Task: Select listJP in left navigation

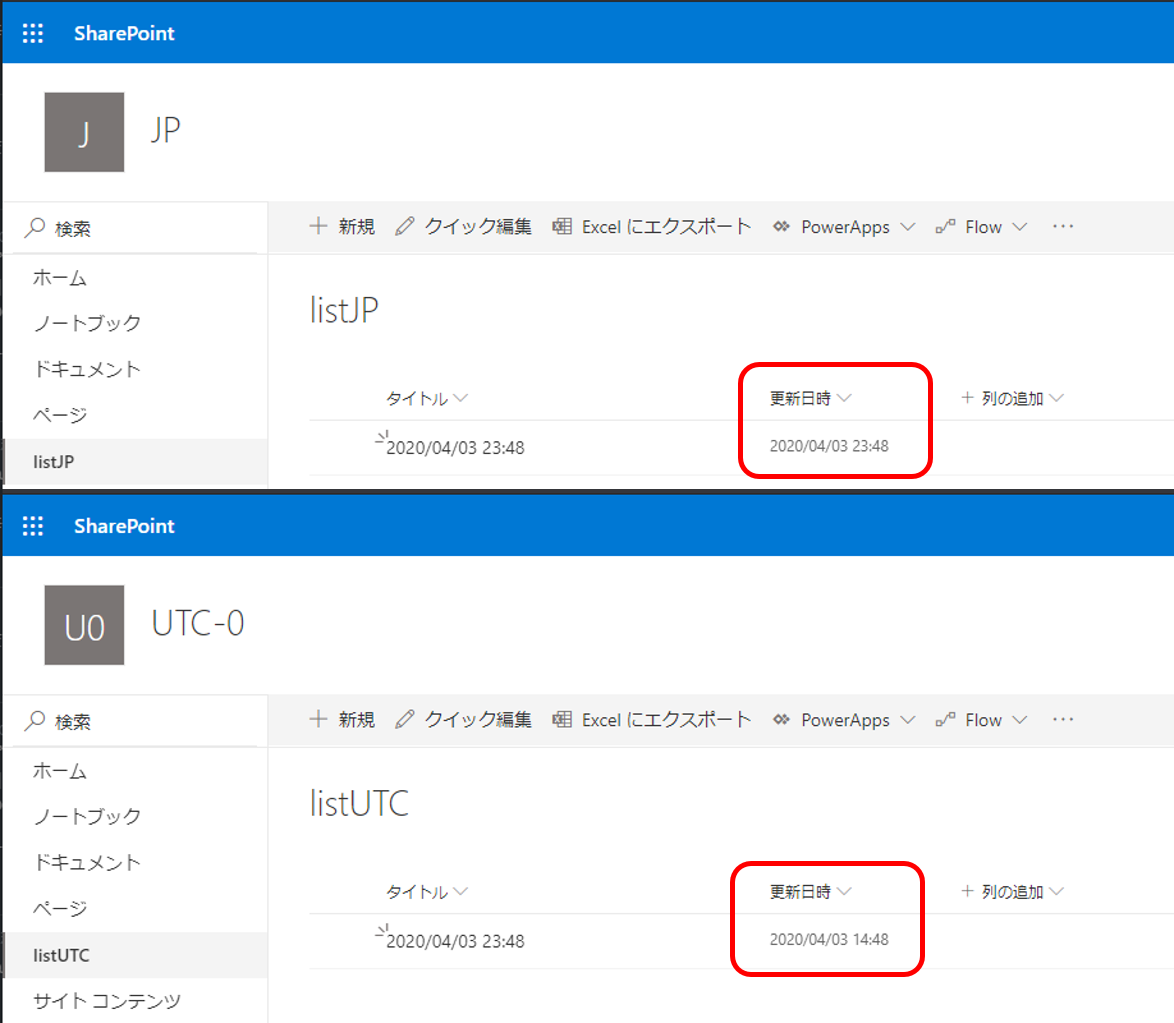Action: coord(136,462)
